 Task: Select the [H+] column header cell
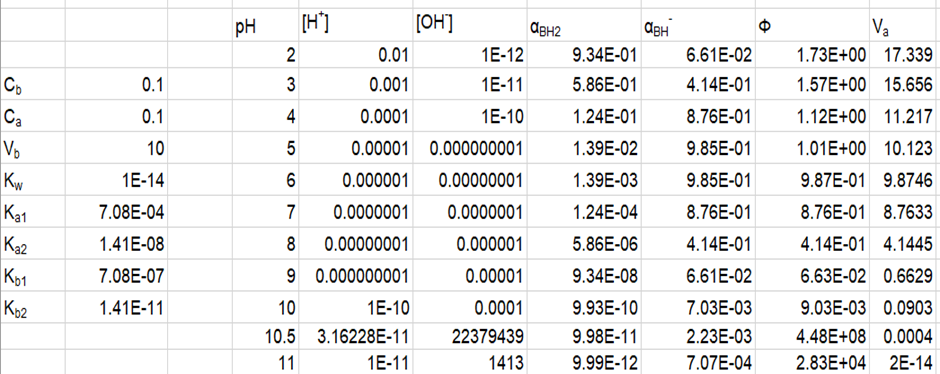355,26
